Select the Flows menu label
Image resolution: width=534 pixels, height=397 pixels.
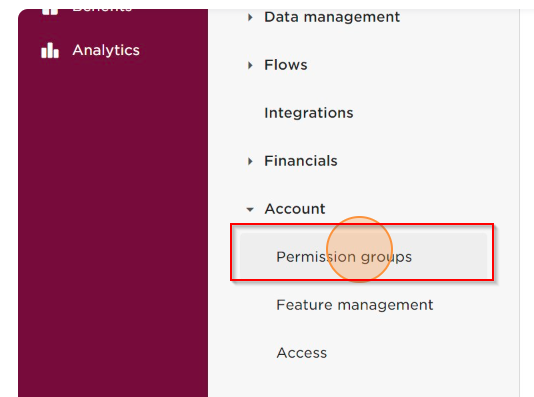tap(286, 65)
